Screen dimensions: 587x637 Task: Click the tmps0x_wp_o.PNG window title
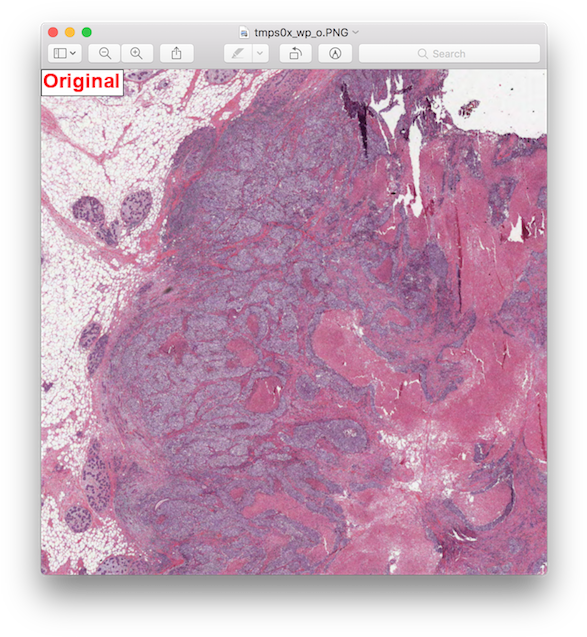(x=301, y=32)
